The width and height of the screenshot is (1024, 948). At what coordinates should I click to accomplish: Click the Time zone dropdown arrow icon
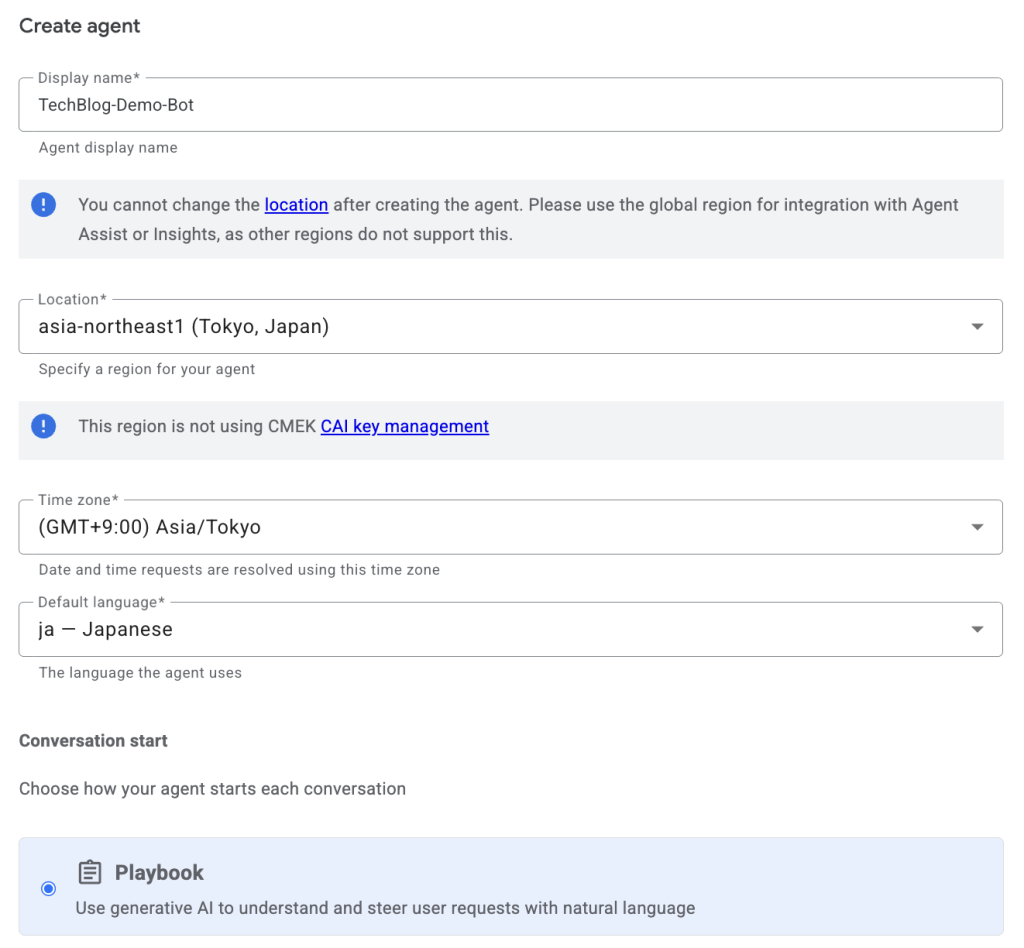click(x=977, y=527)
